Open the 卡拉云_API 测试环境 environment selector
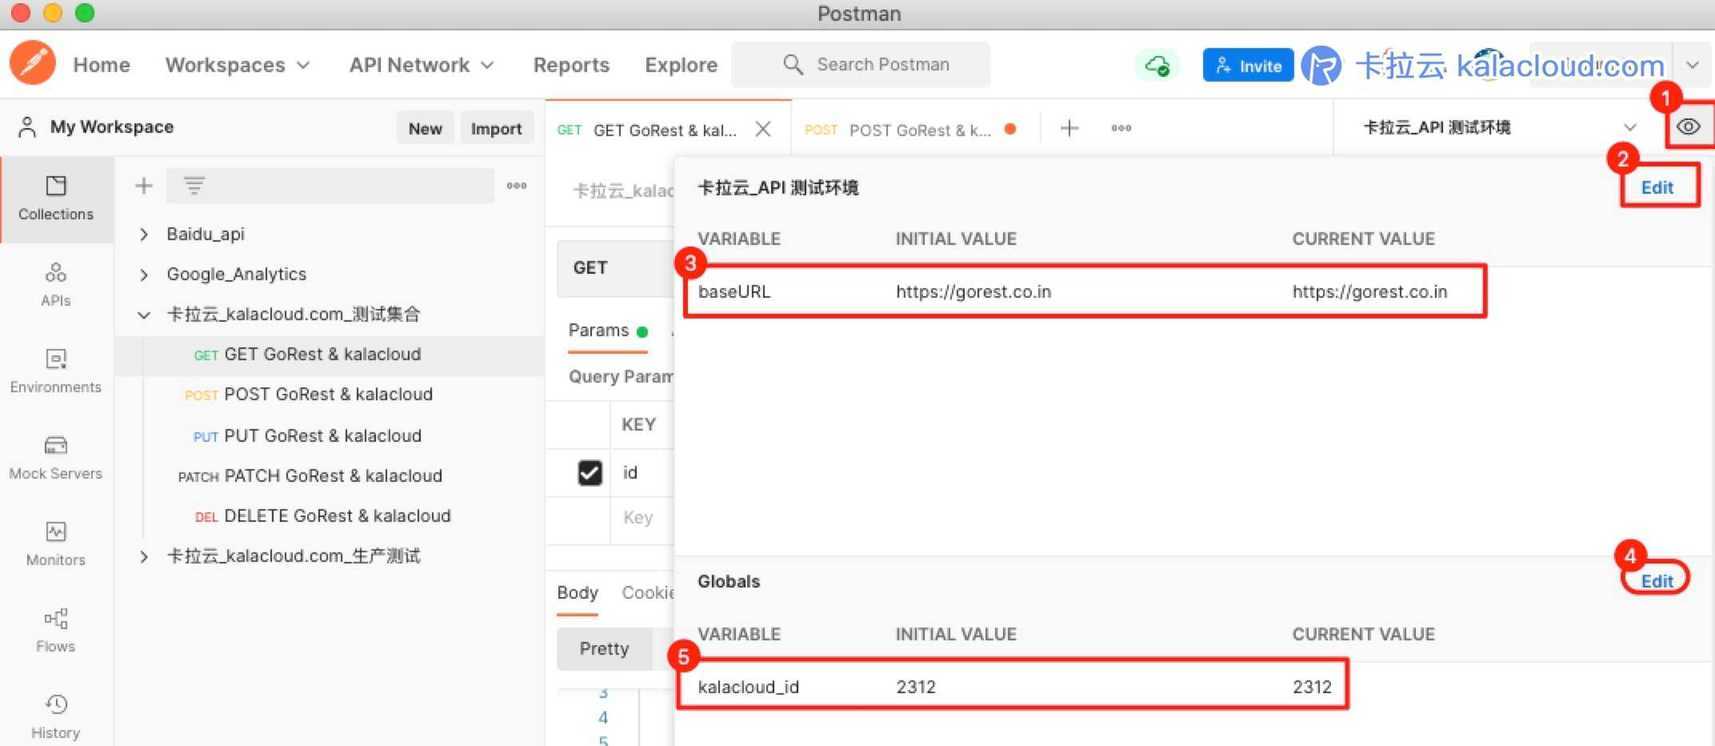Viewport: 1715px width, 746px height. (x=1499, y=127)
